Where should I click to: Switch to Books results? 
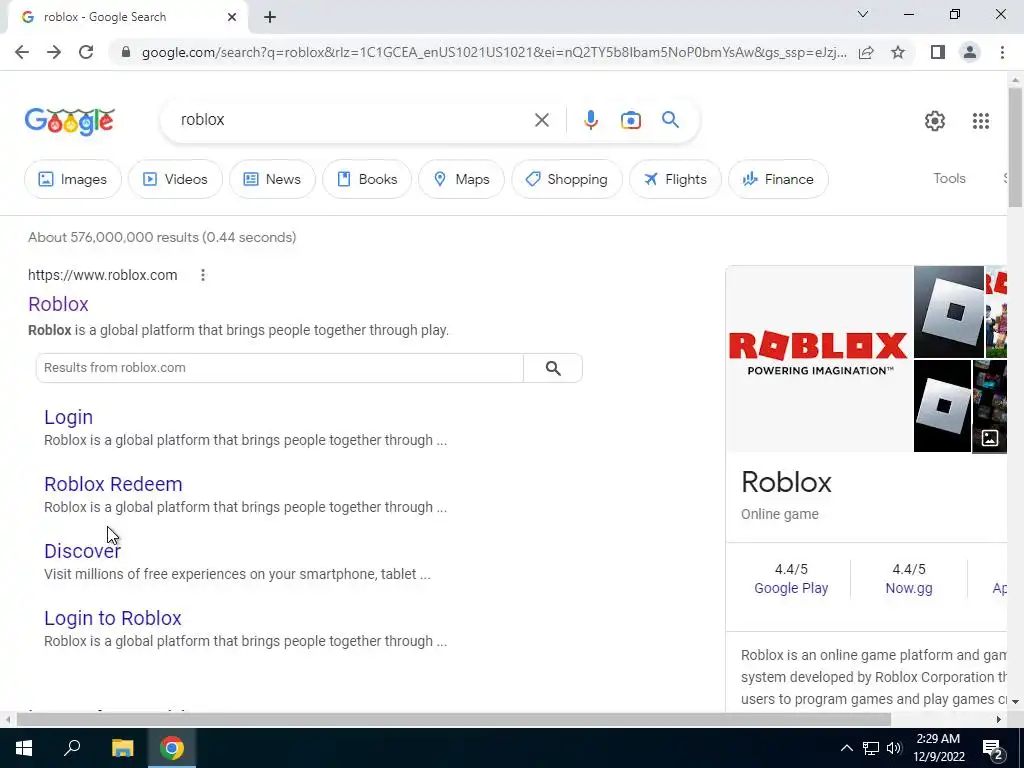(x=367, y=179)
